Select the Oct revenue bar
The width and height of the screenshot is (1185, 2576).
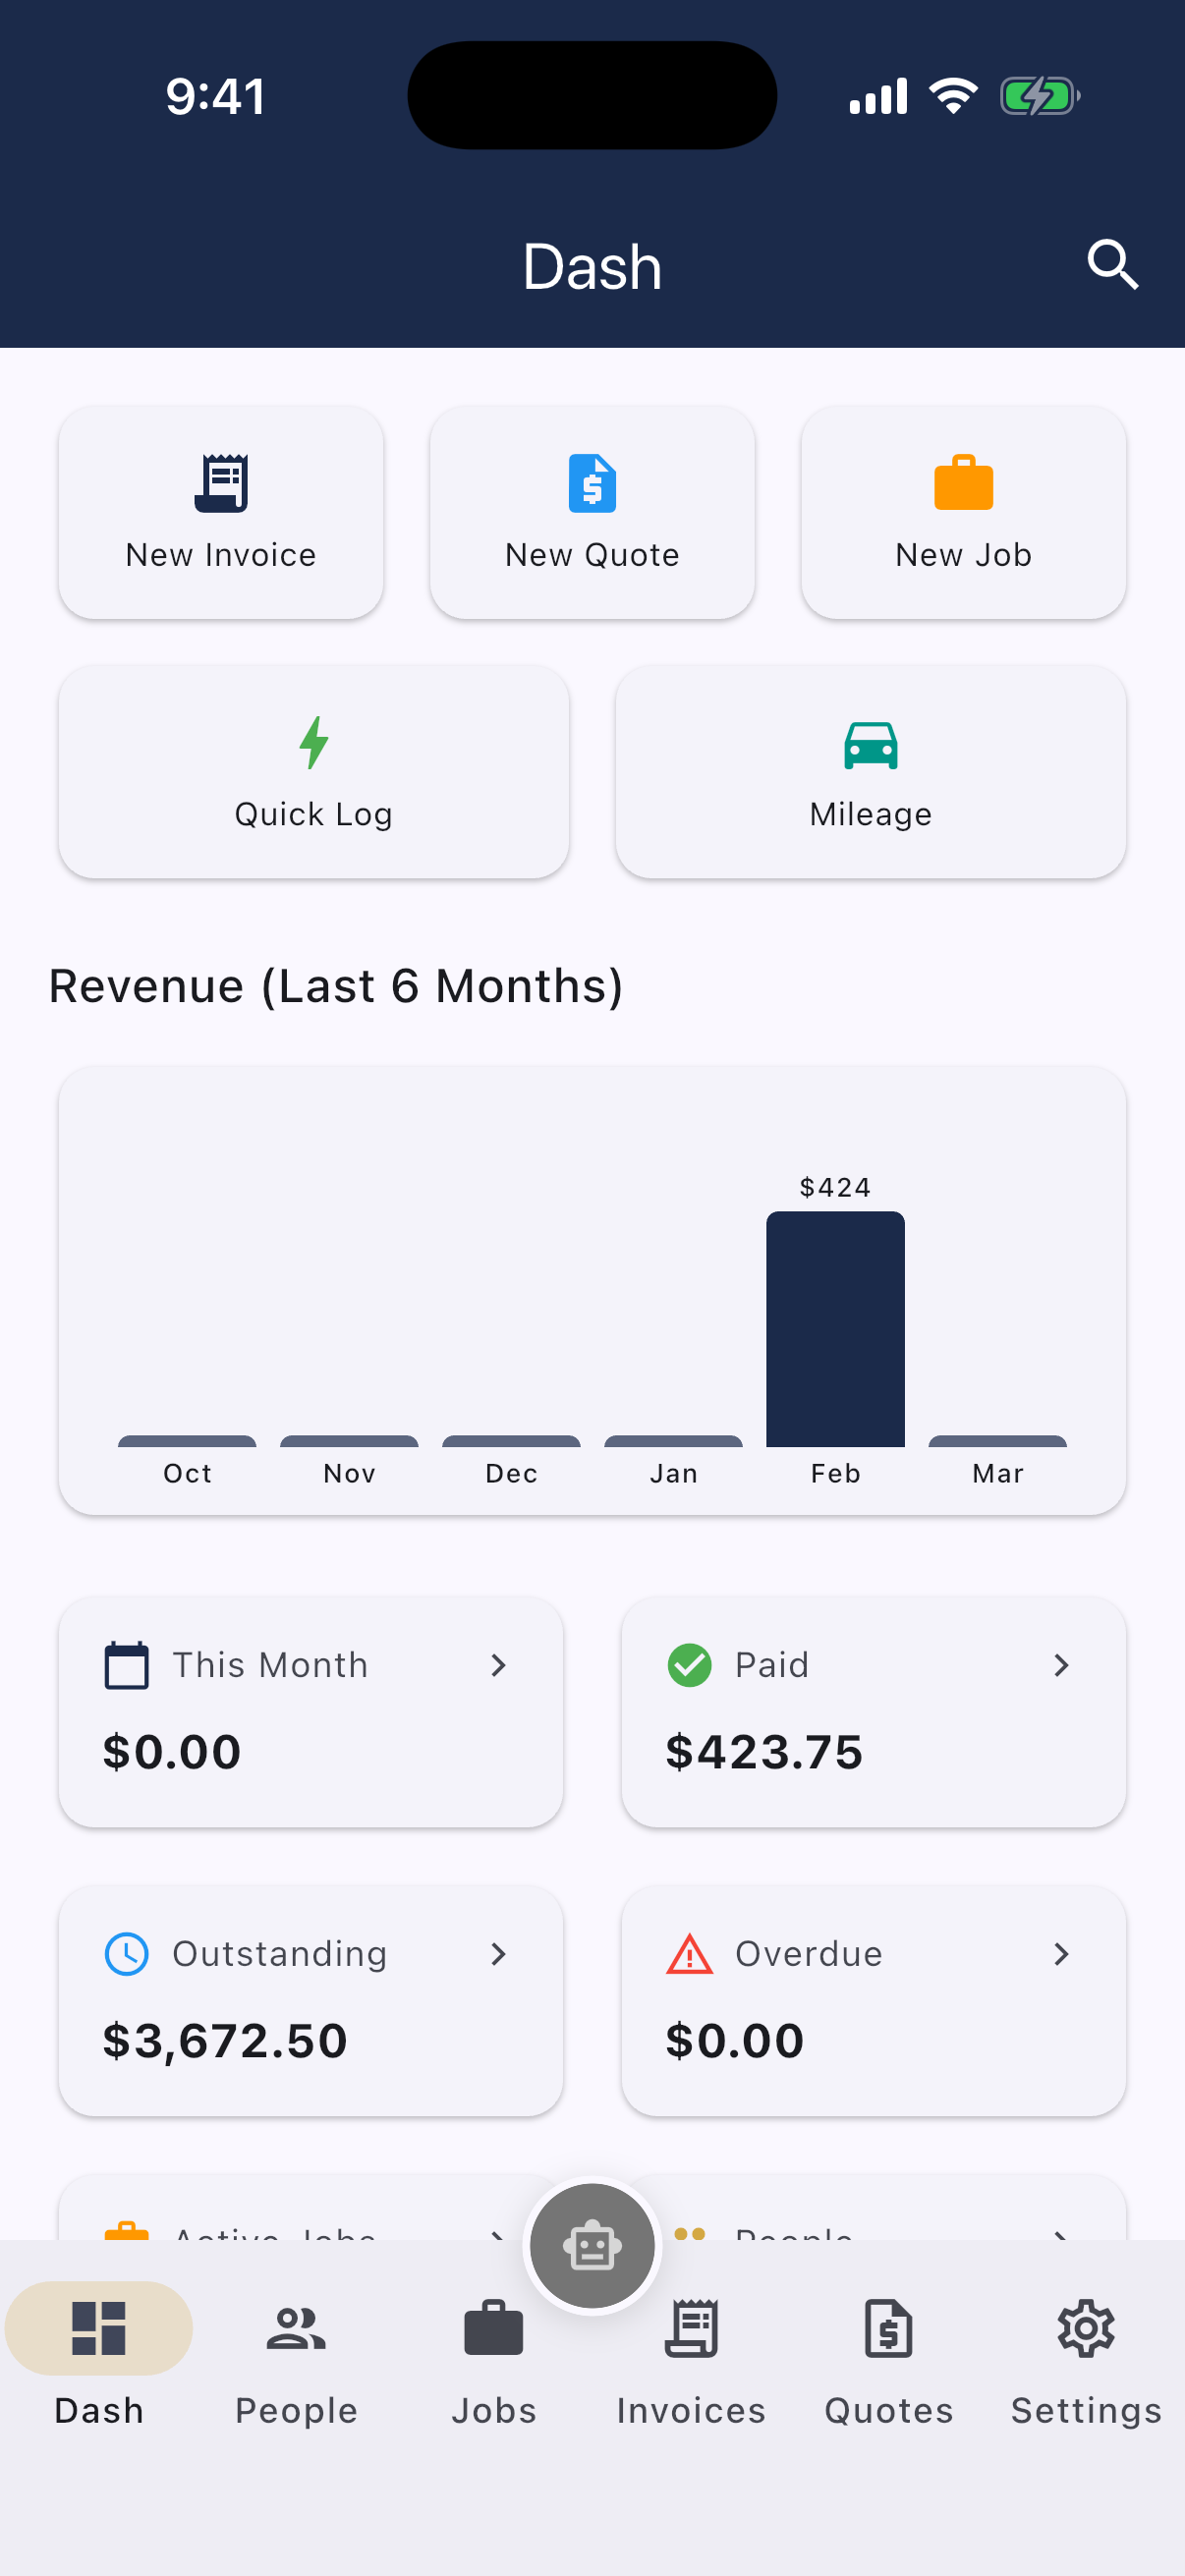(187, 1441)
